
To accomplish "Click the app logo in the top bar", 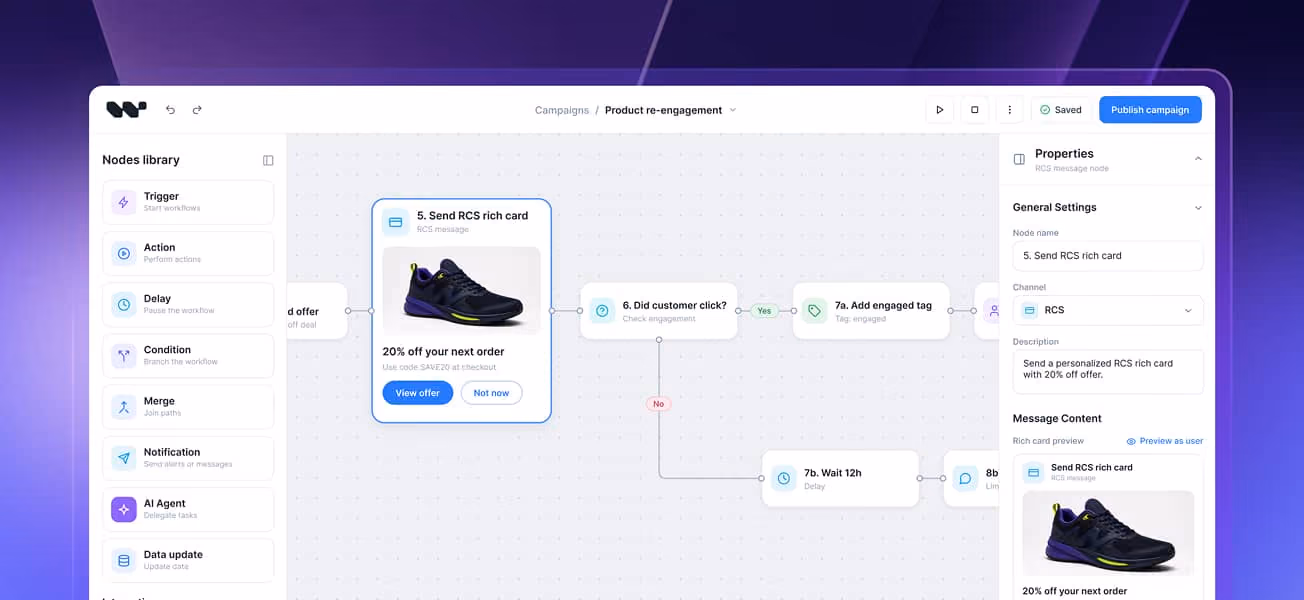I will (127, 110).
